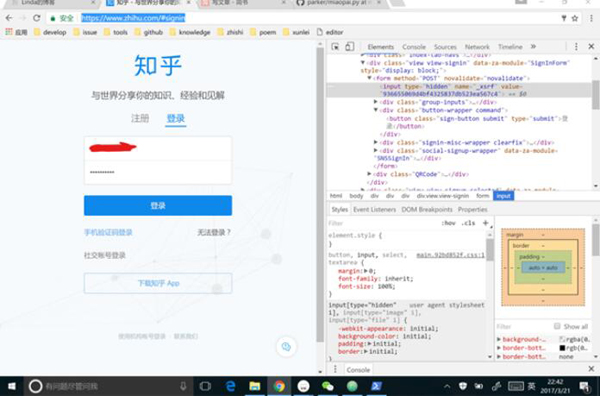Viewport: 600px width, 396px height.
Task: Reload the page with refresh icon
Action: (x=36, y=18)
